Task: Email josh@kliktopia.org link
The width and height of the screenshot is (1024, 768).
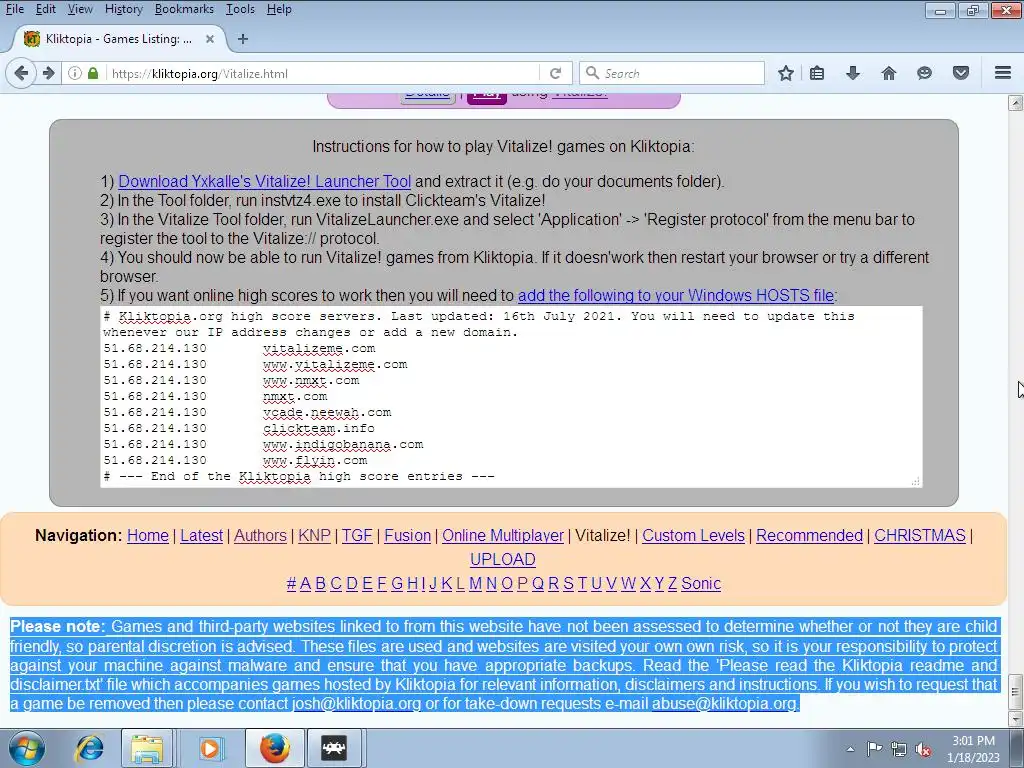Action: point(357,704)
